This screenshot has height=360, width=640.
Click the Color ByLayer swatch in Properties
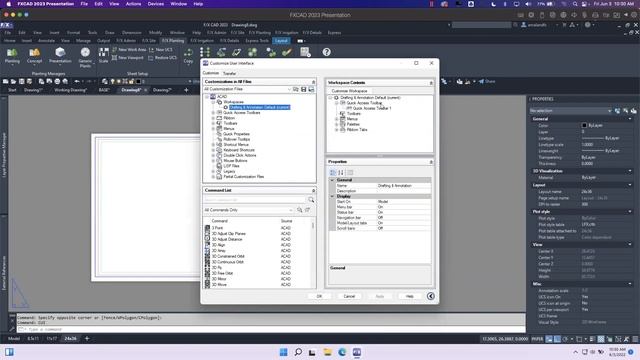(x=584, y=125)
